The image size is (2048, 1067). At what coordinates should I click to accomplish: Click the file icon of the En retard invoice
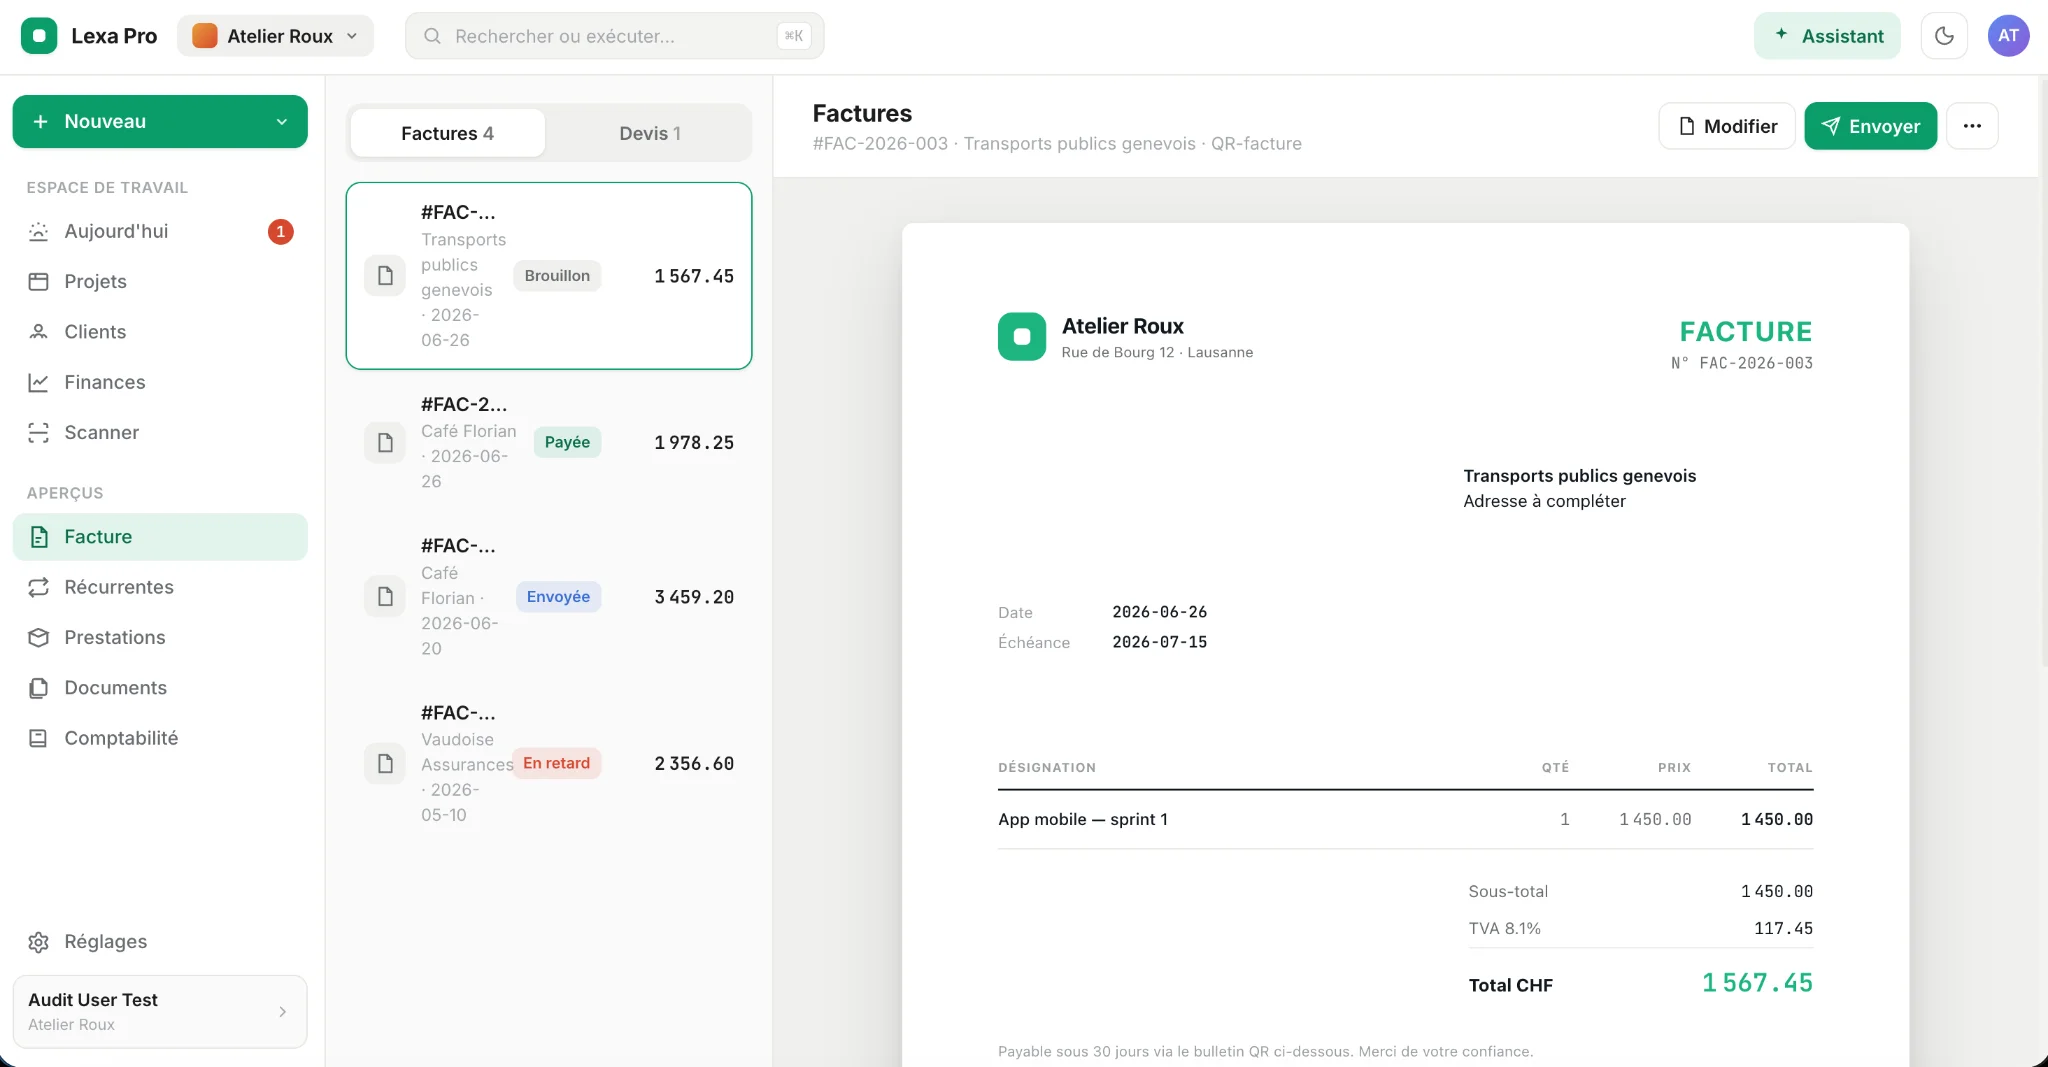385,764
